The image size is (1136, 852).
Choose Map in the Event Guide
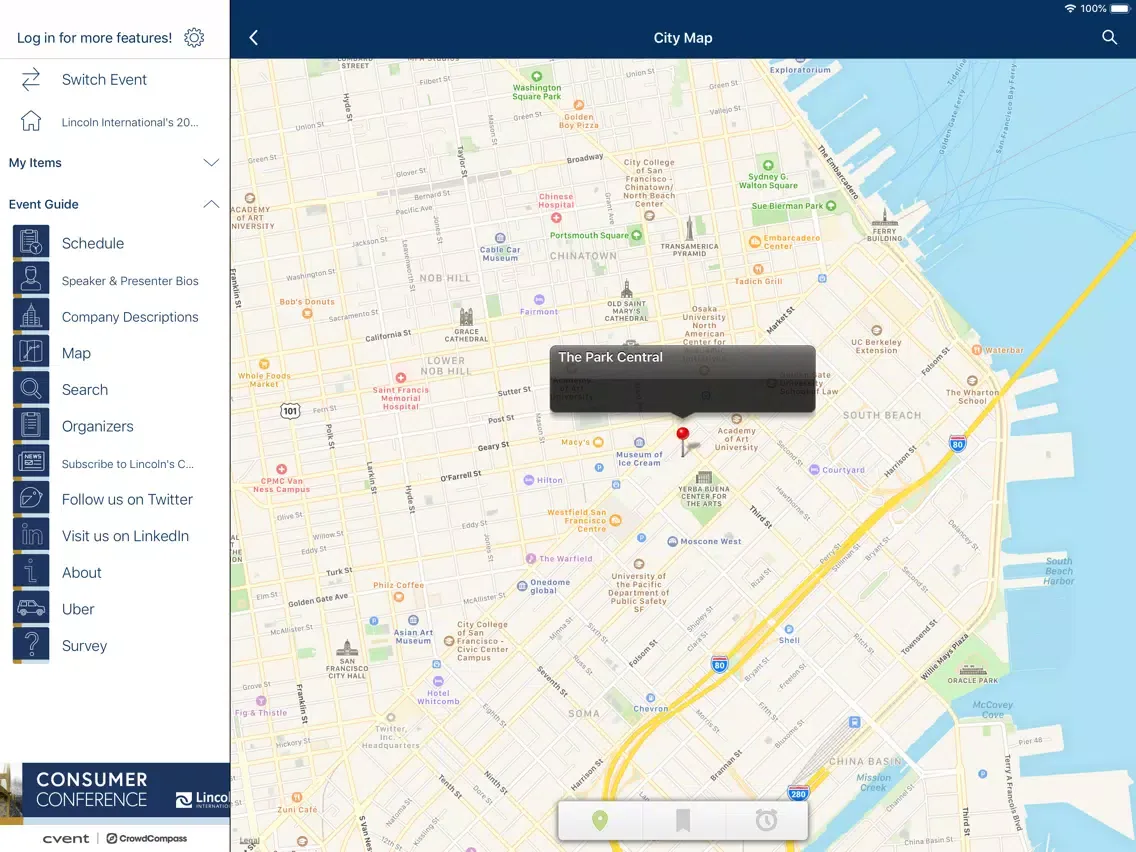coord(76,353)
